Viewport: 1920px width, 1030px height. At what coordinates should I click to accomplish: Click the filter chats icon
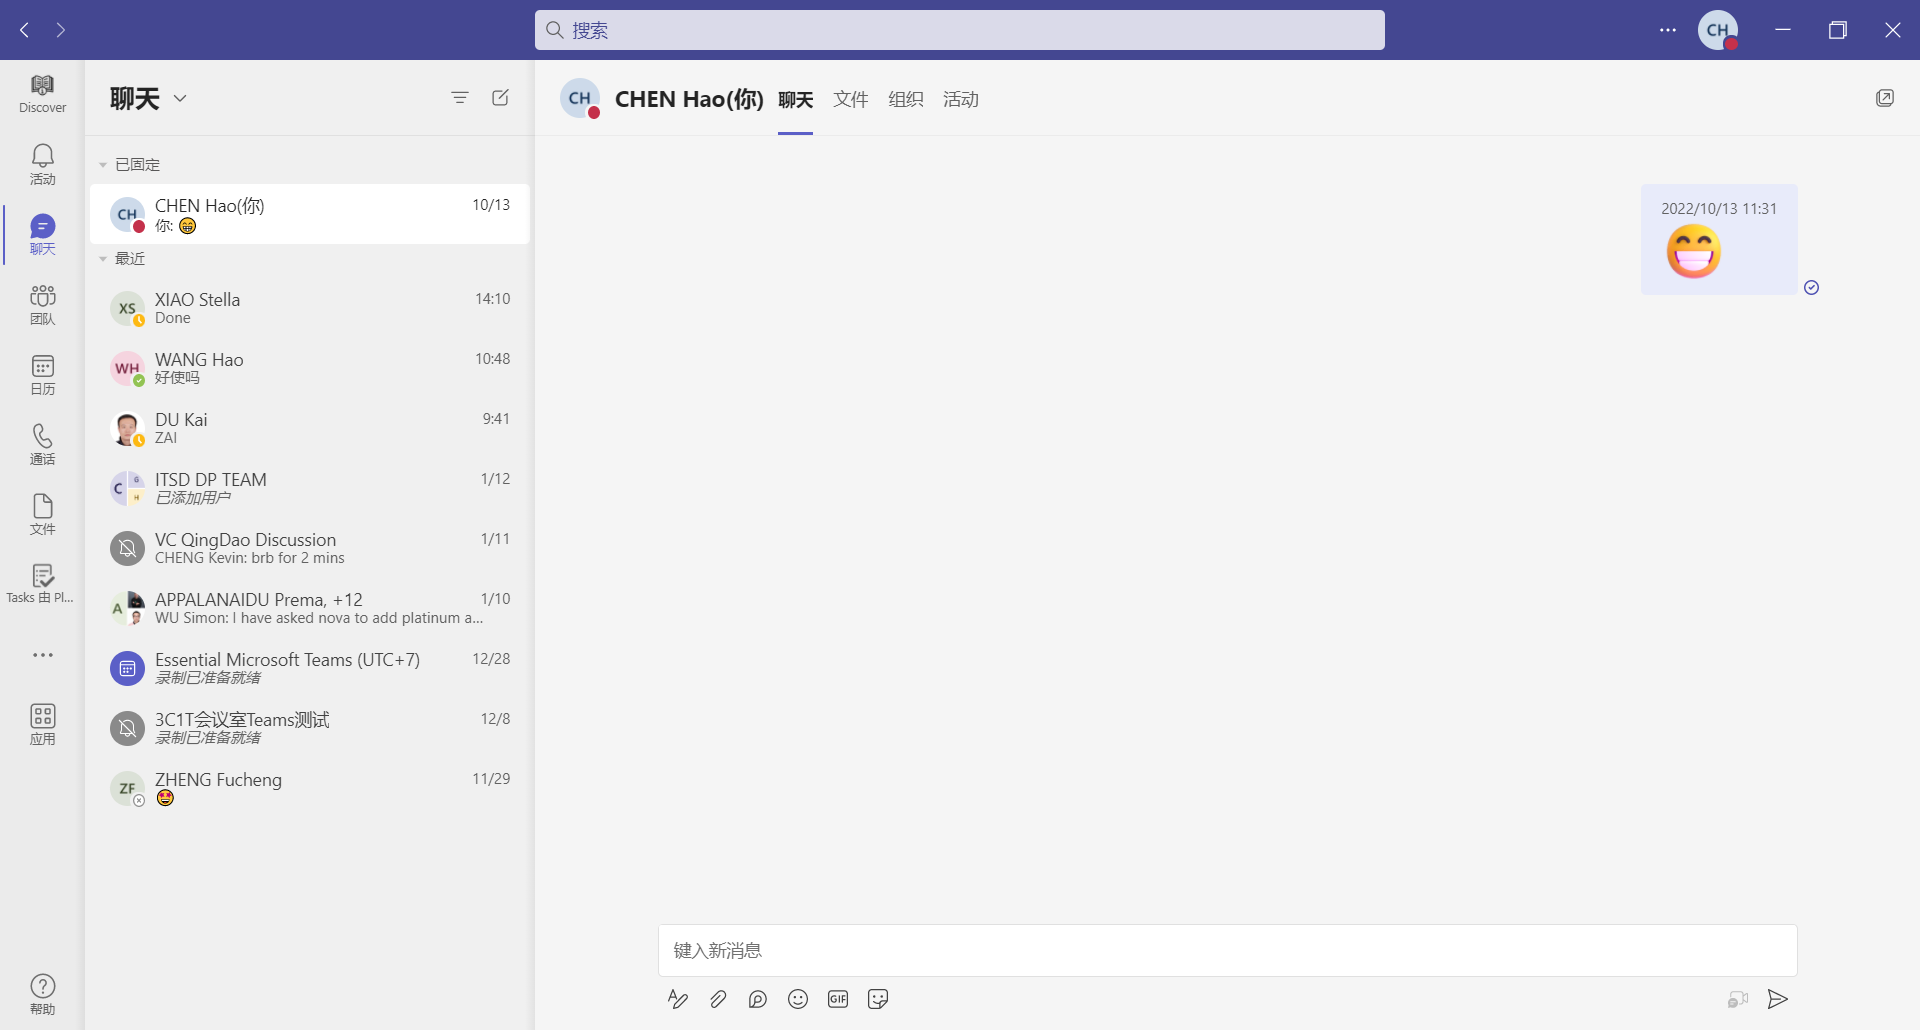pyautogui.click(x=460, y=97)
